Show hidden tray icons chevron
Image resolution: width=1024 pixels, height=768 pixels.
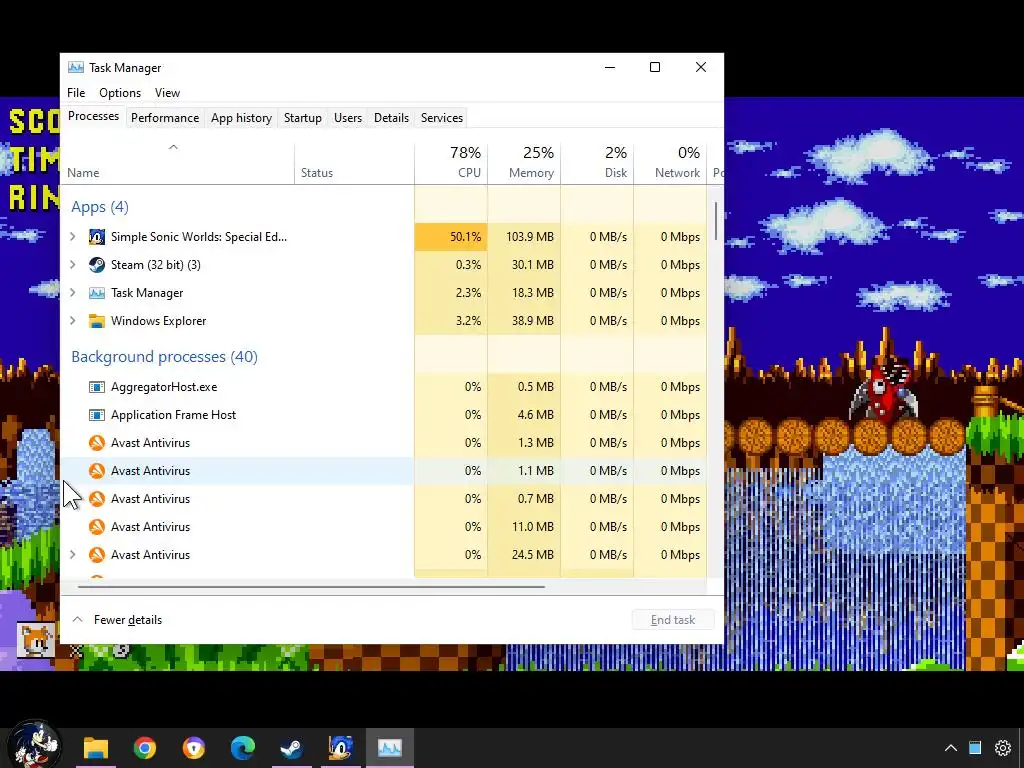[x=951, y=748]
